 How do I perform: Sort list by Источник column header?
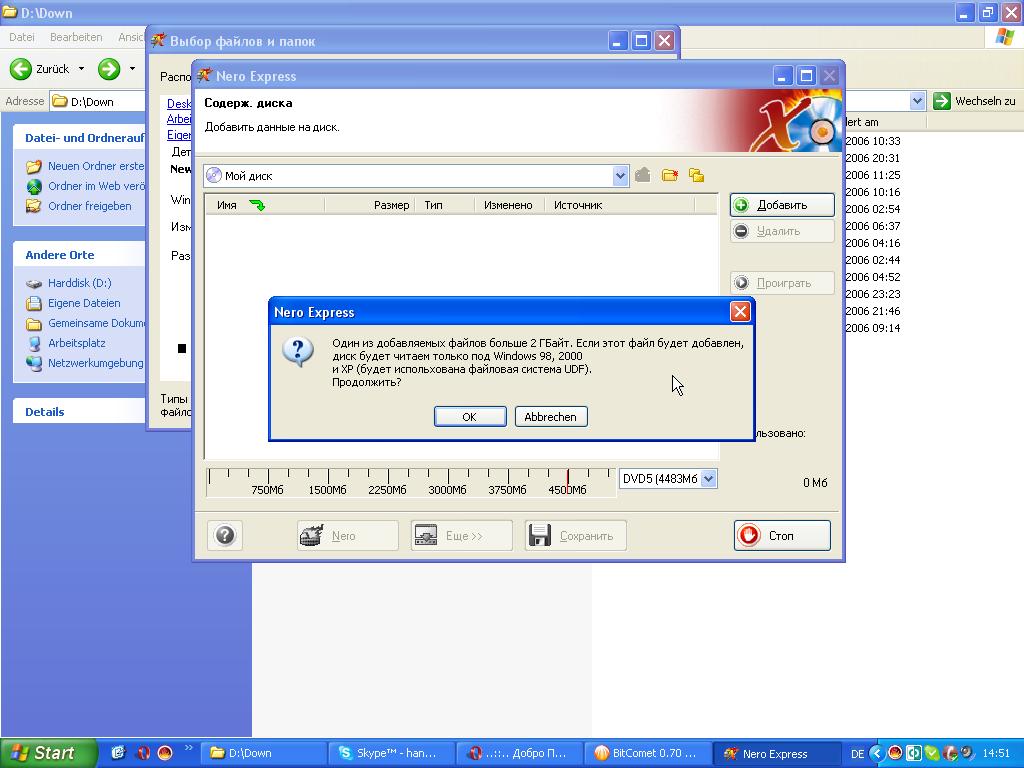tap(619, 205)
